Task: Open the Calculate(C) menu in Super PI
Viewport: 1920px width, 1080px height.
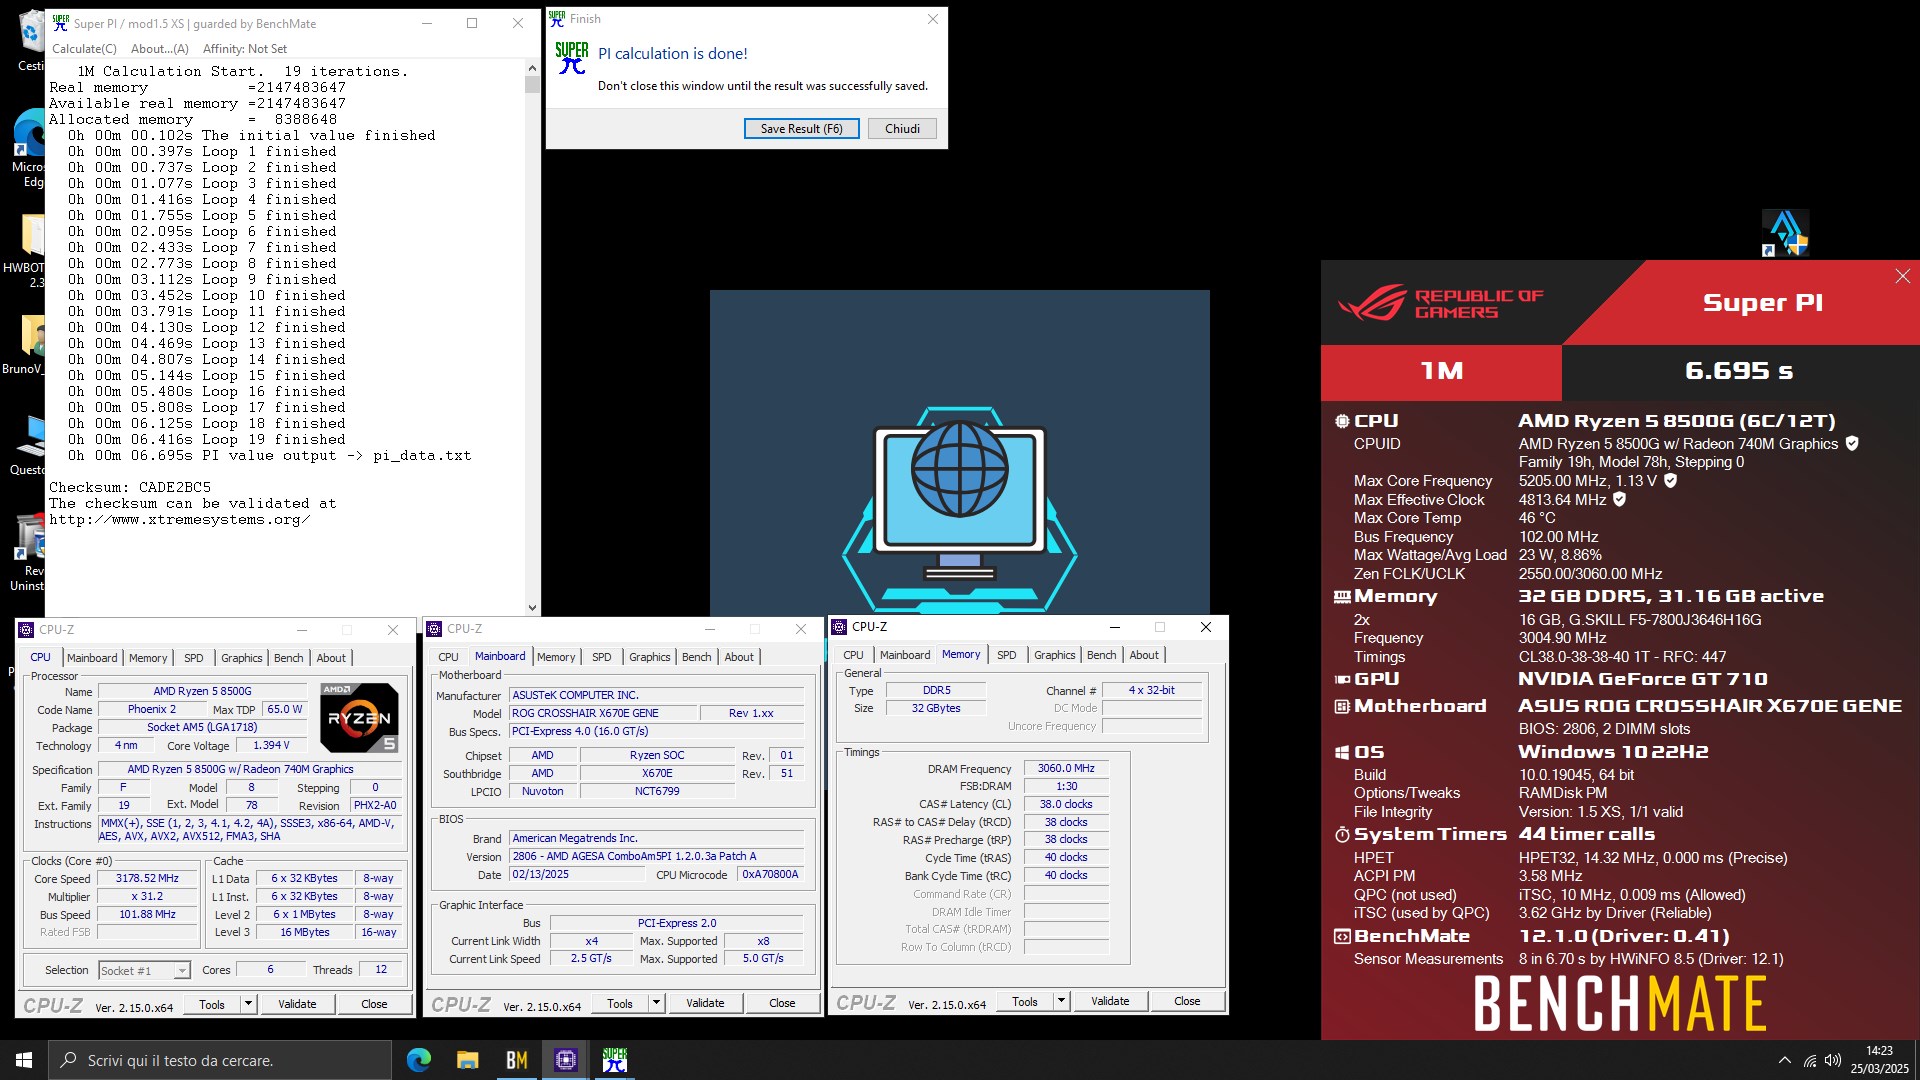Action: click(84, 48)
